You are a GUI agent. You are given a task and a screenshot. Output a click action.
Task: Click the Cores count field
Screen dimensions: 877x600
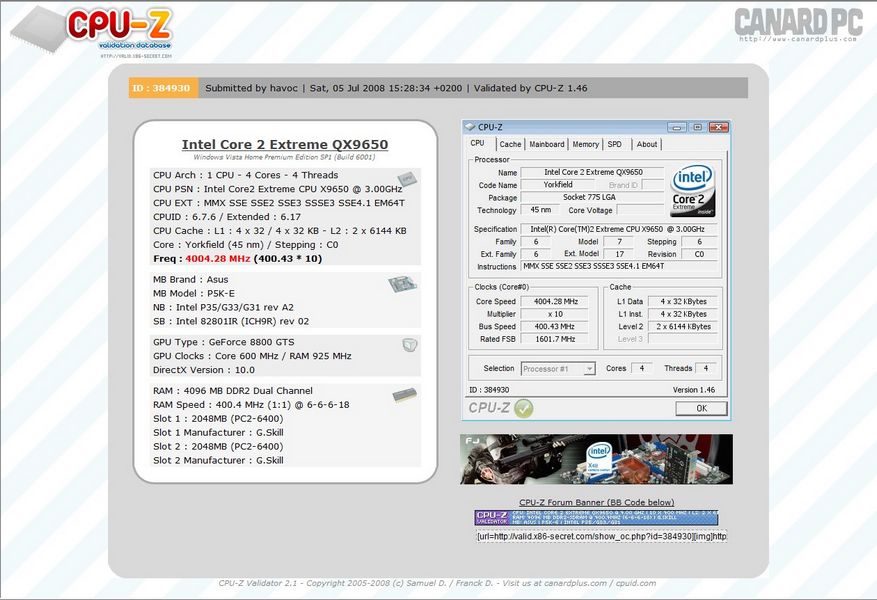(x=642, y=368)
